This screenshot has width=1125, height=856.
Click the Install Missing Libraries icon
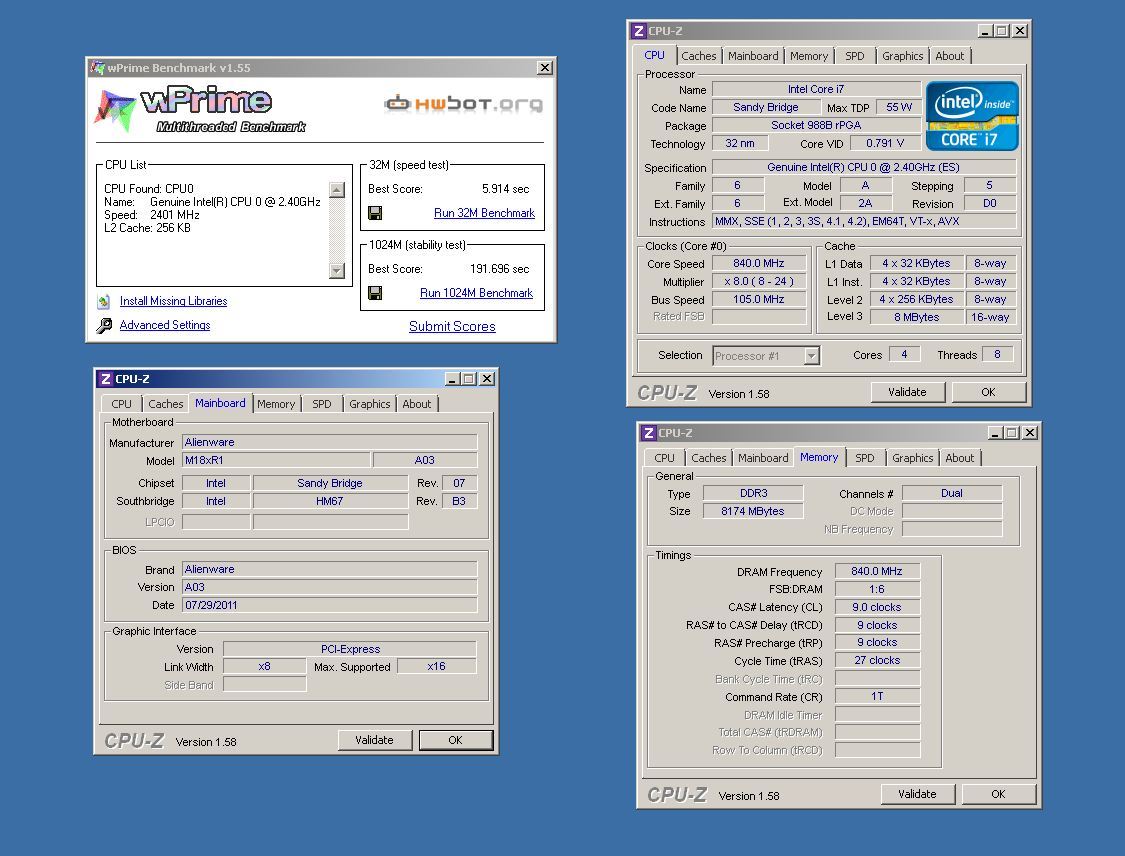click(x=104, y=301)
